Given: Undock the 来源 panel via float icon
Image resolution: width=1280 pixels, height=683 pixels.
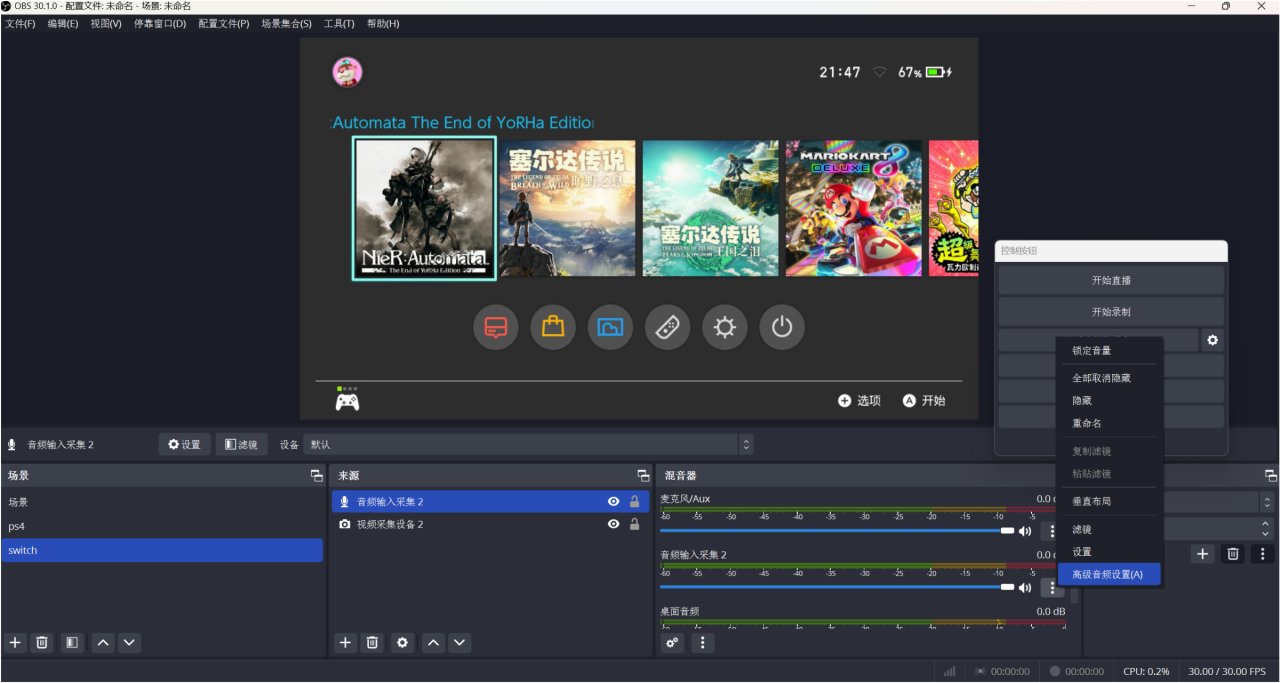Looking at the screenshot, I should click(x=643, y=476).
